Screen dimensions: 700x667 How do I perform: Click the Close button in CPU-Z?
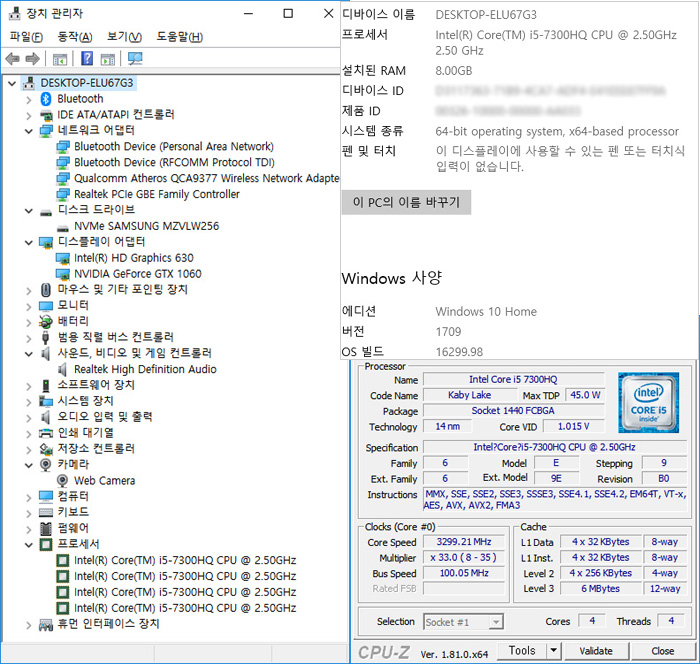click(662, 651)
